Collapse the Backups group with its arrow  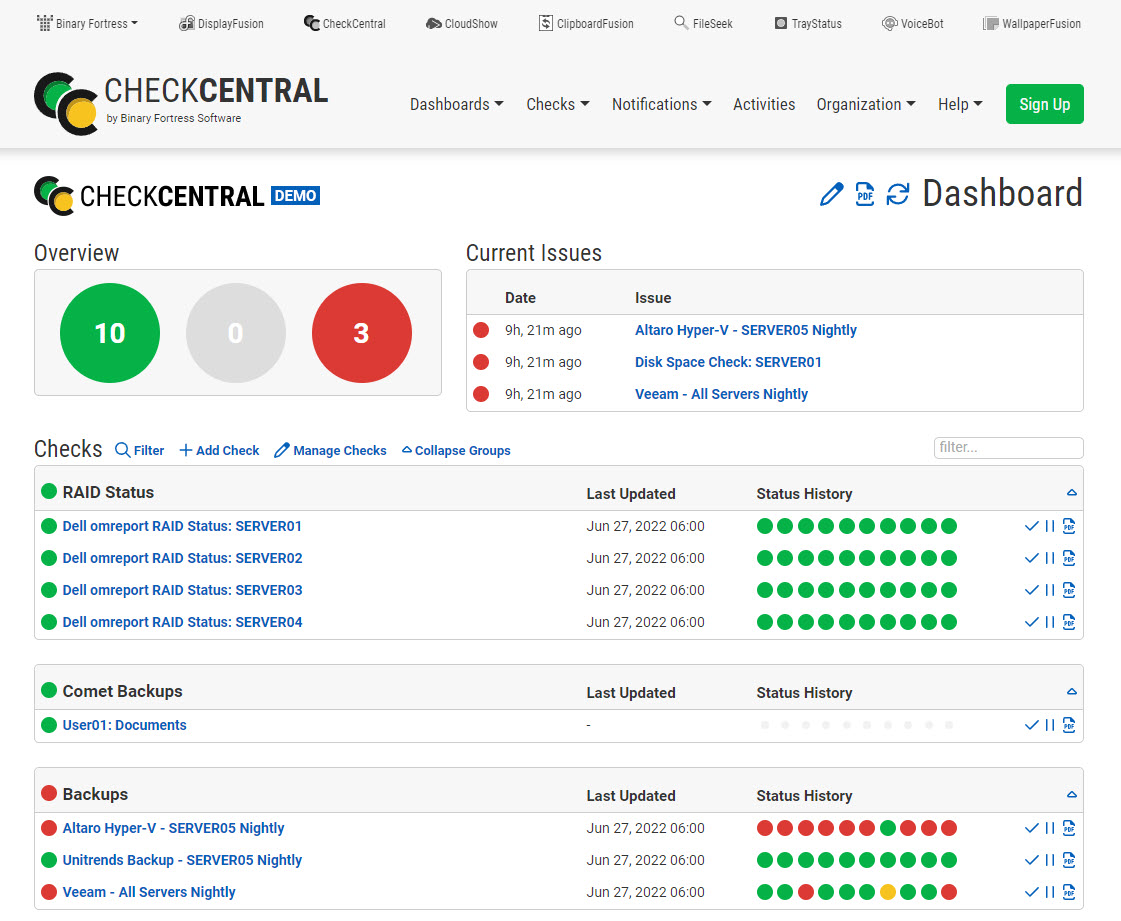[1071, 795]
